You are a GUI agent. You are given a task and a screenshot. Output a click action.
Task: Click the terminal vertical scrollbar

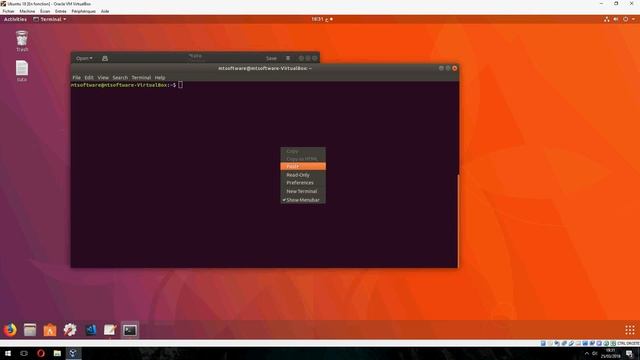pos(458,220)
